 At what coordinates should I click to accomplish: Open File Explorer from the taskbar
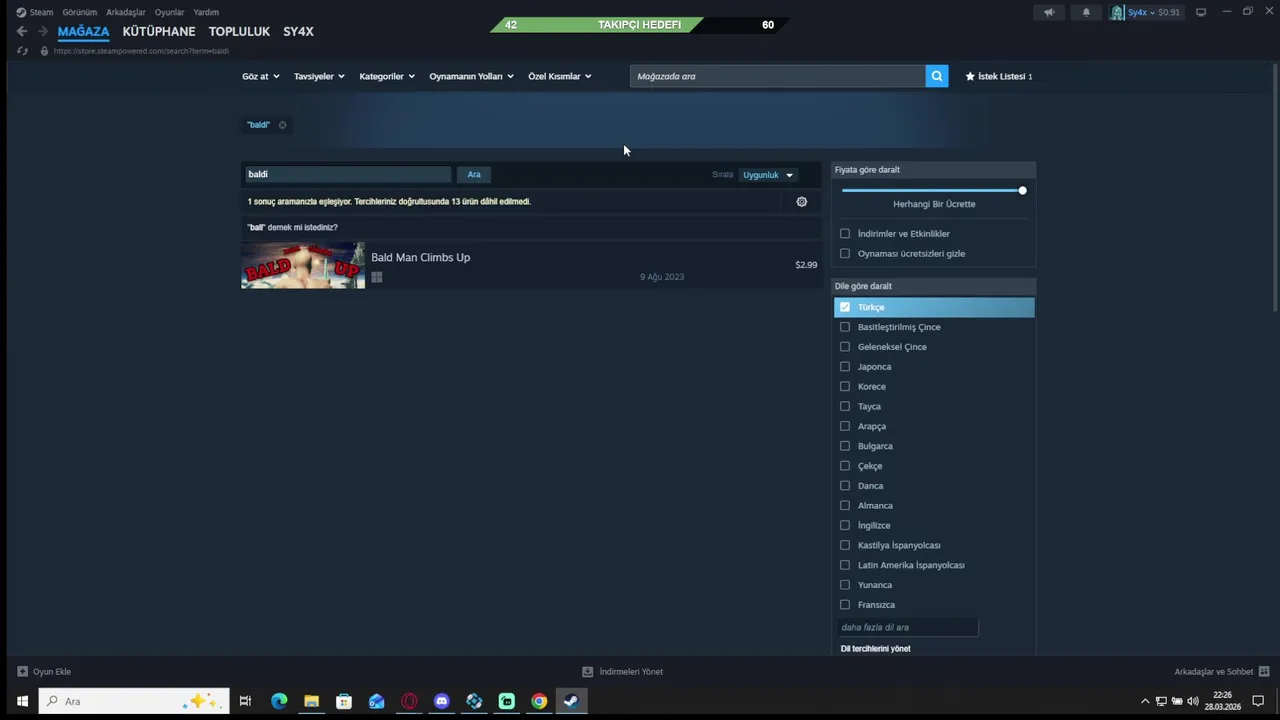click(311, 701)
